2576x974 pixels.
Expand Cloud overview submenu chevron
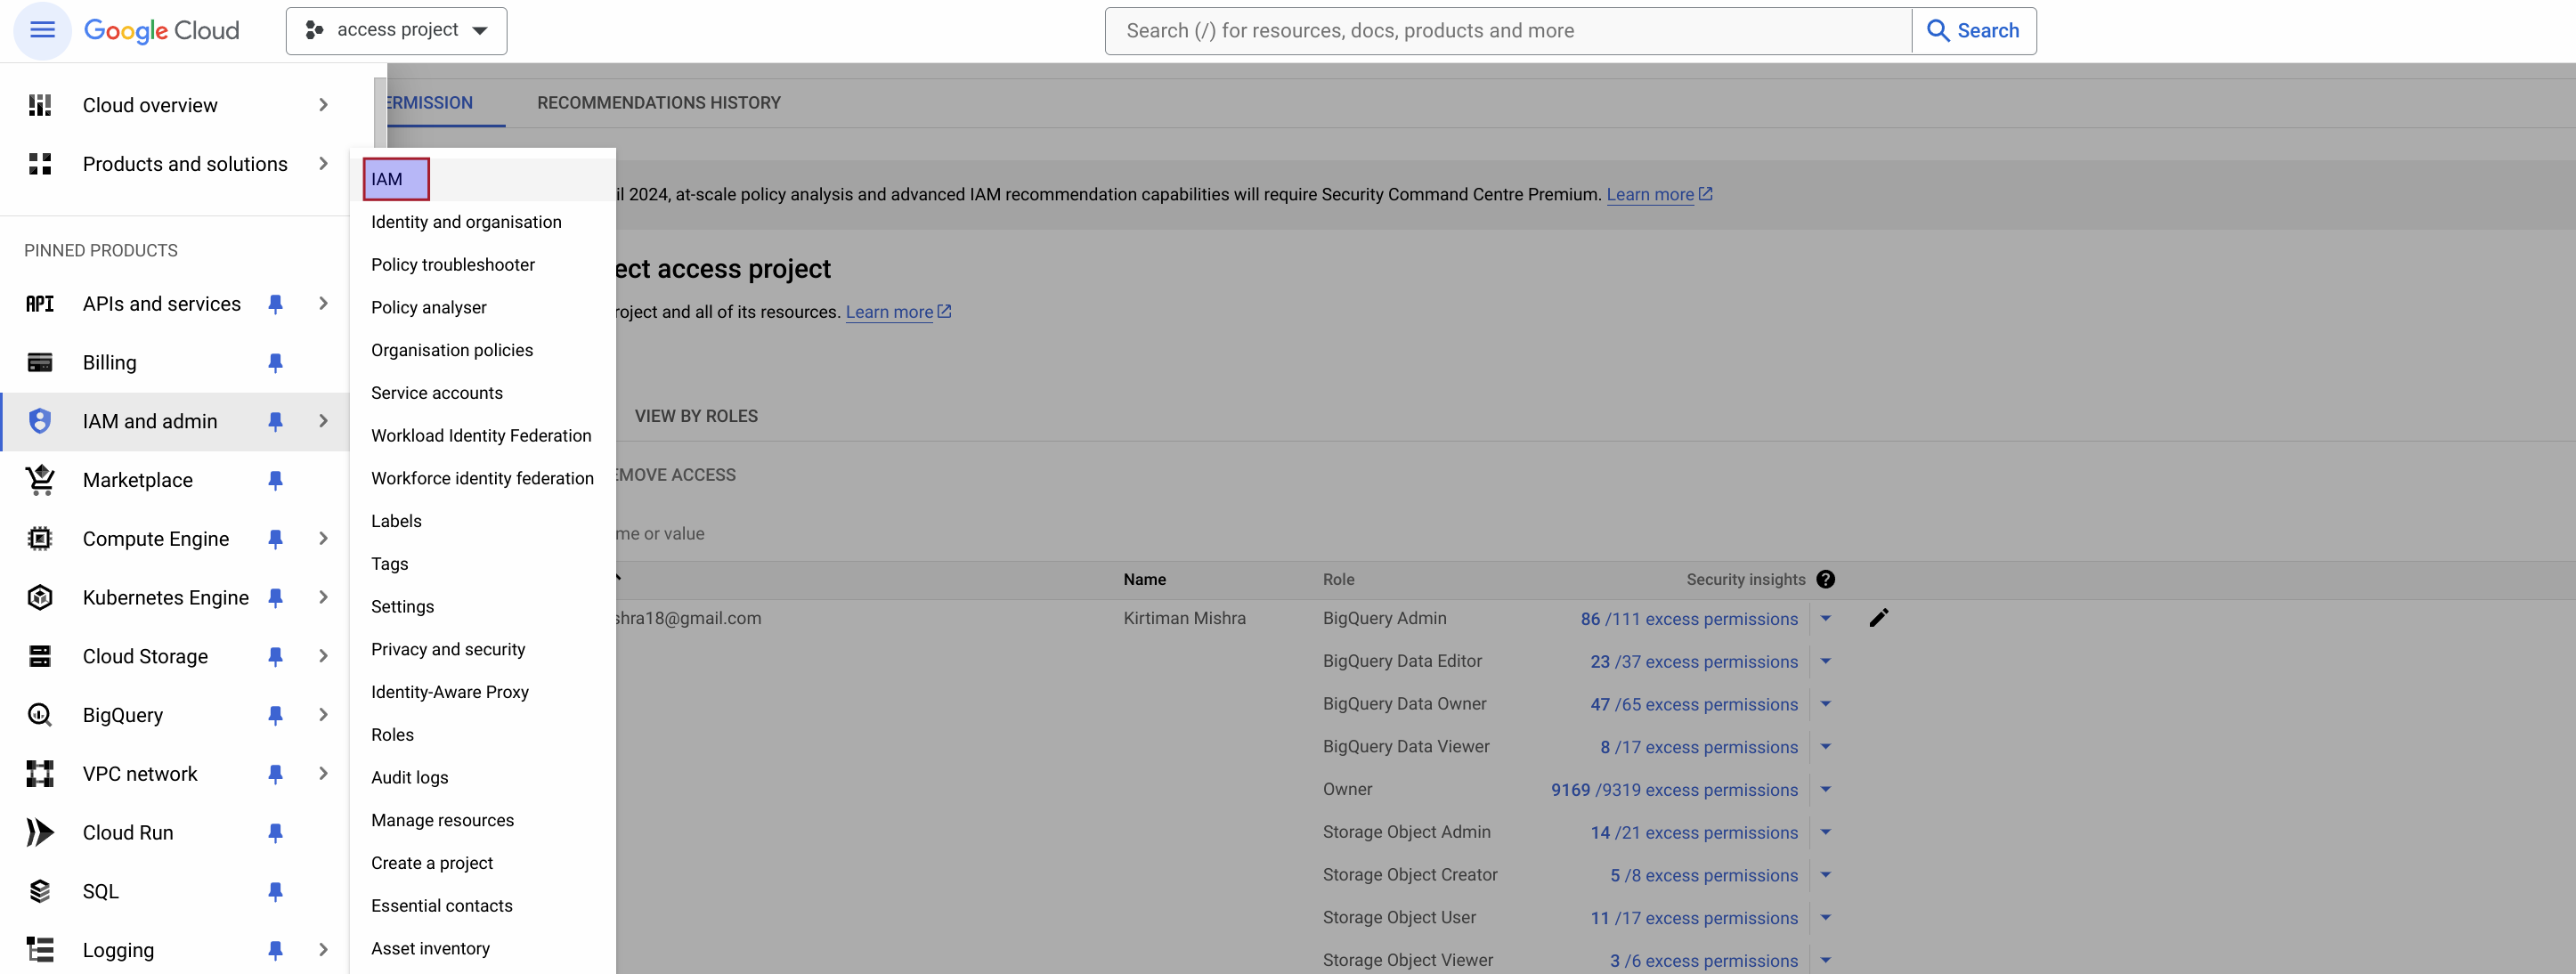click(323, 105)
